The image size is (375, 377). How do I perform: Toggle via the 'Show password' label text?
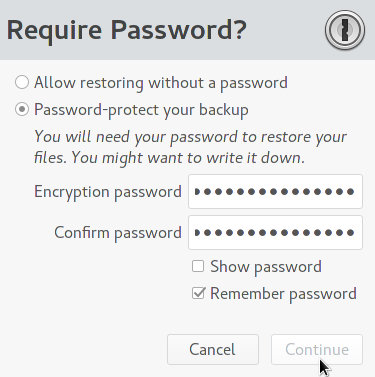(266, 267)
